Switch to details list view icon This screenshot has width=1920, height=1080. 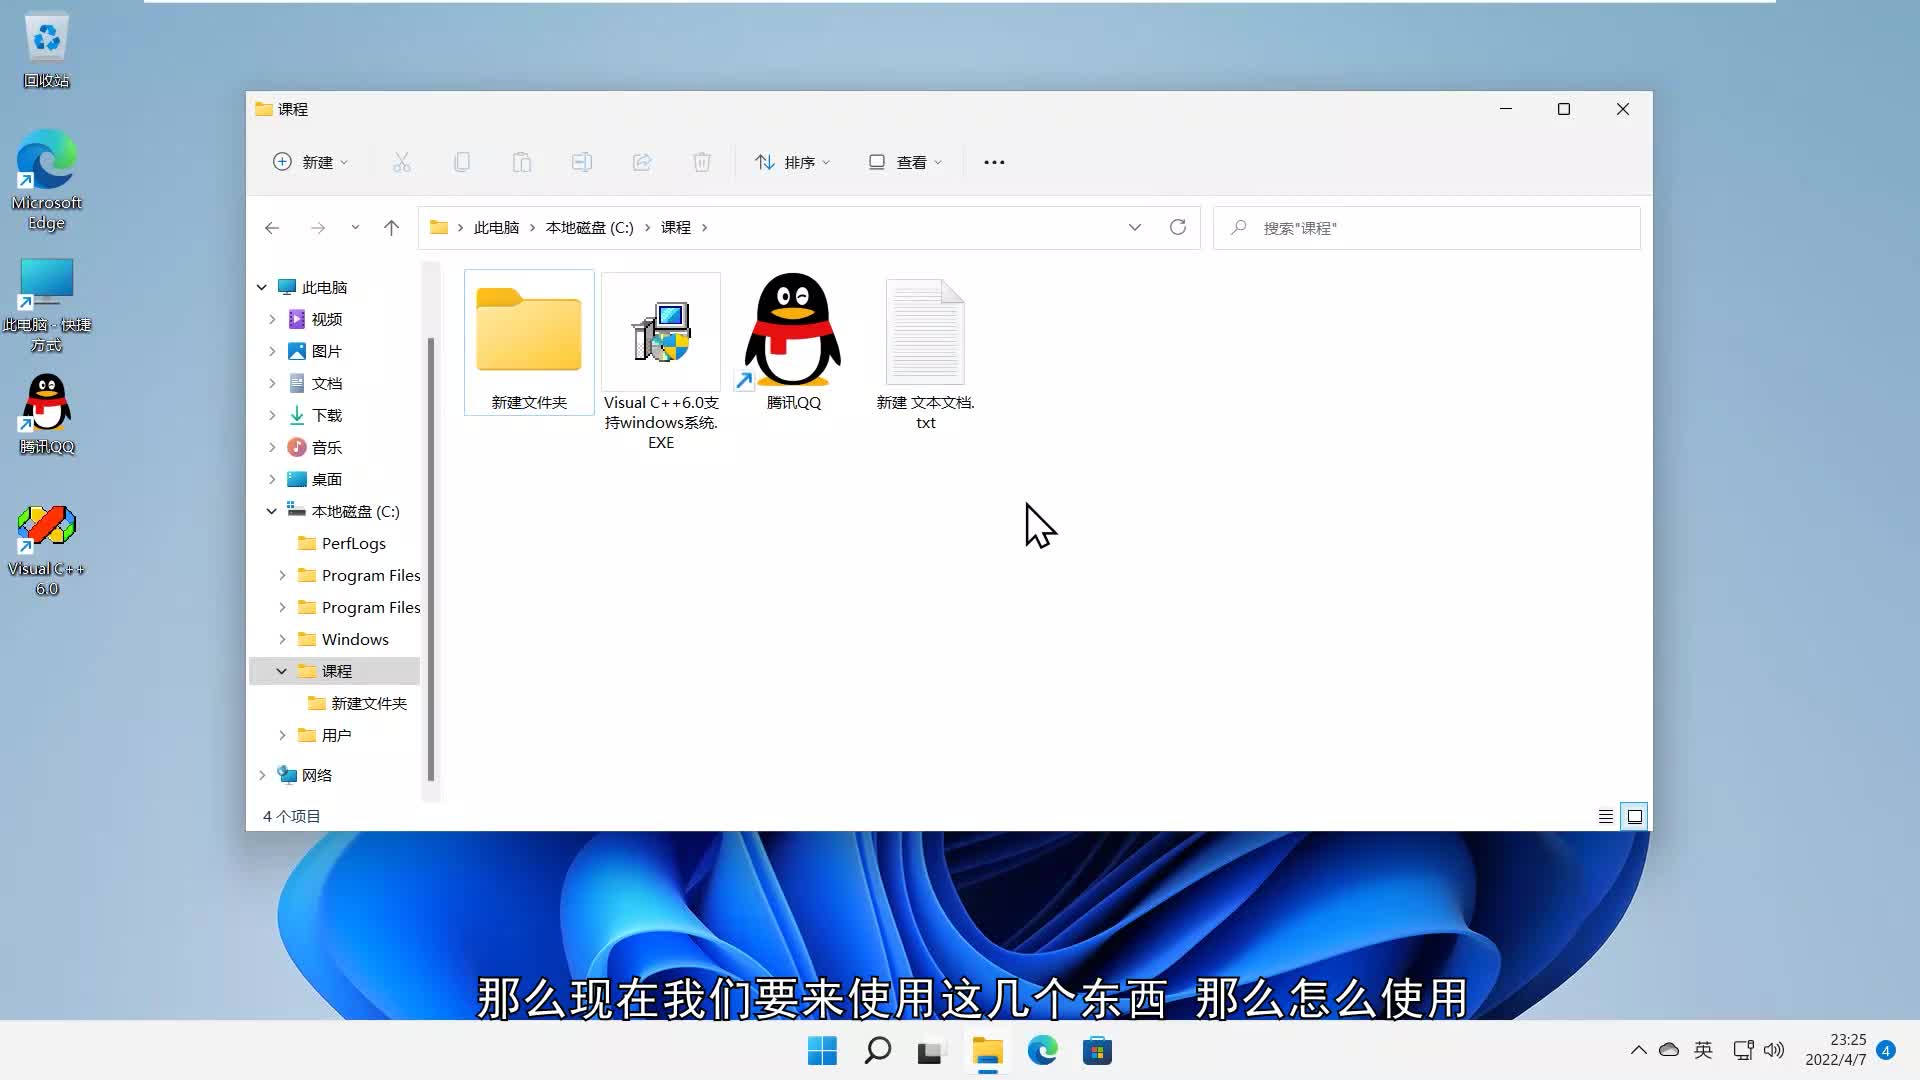pyautogui.click(x=1606, y=817)
